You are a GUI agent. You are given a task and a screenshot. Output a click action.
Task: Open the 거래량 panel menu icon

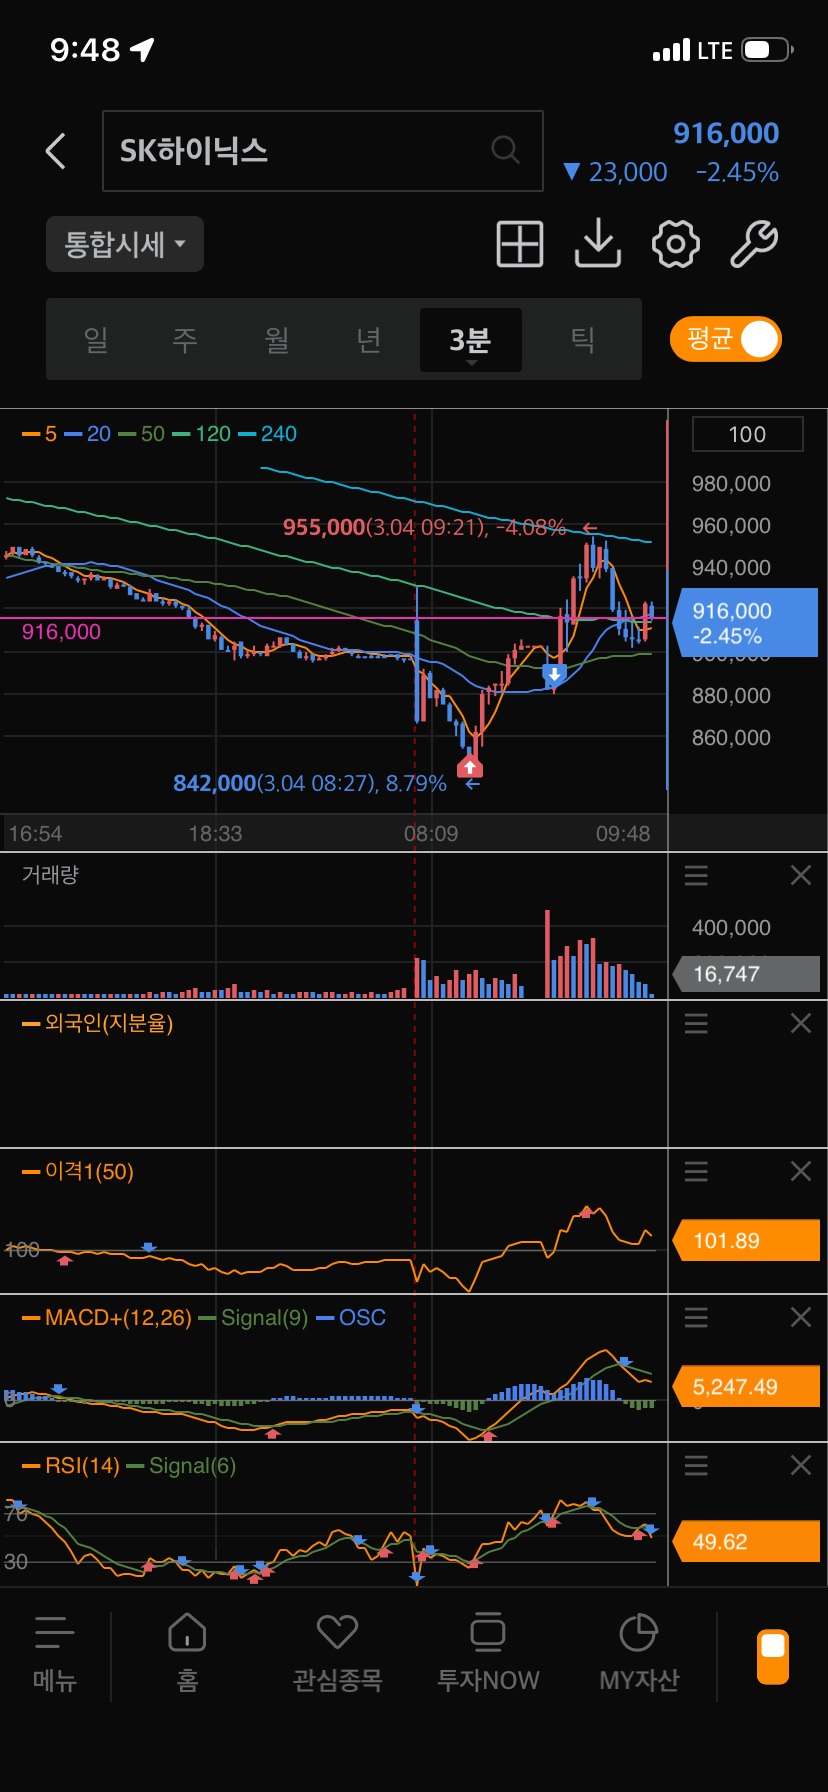696,876
